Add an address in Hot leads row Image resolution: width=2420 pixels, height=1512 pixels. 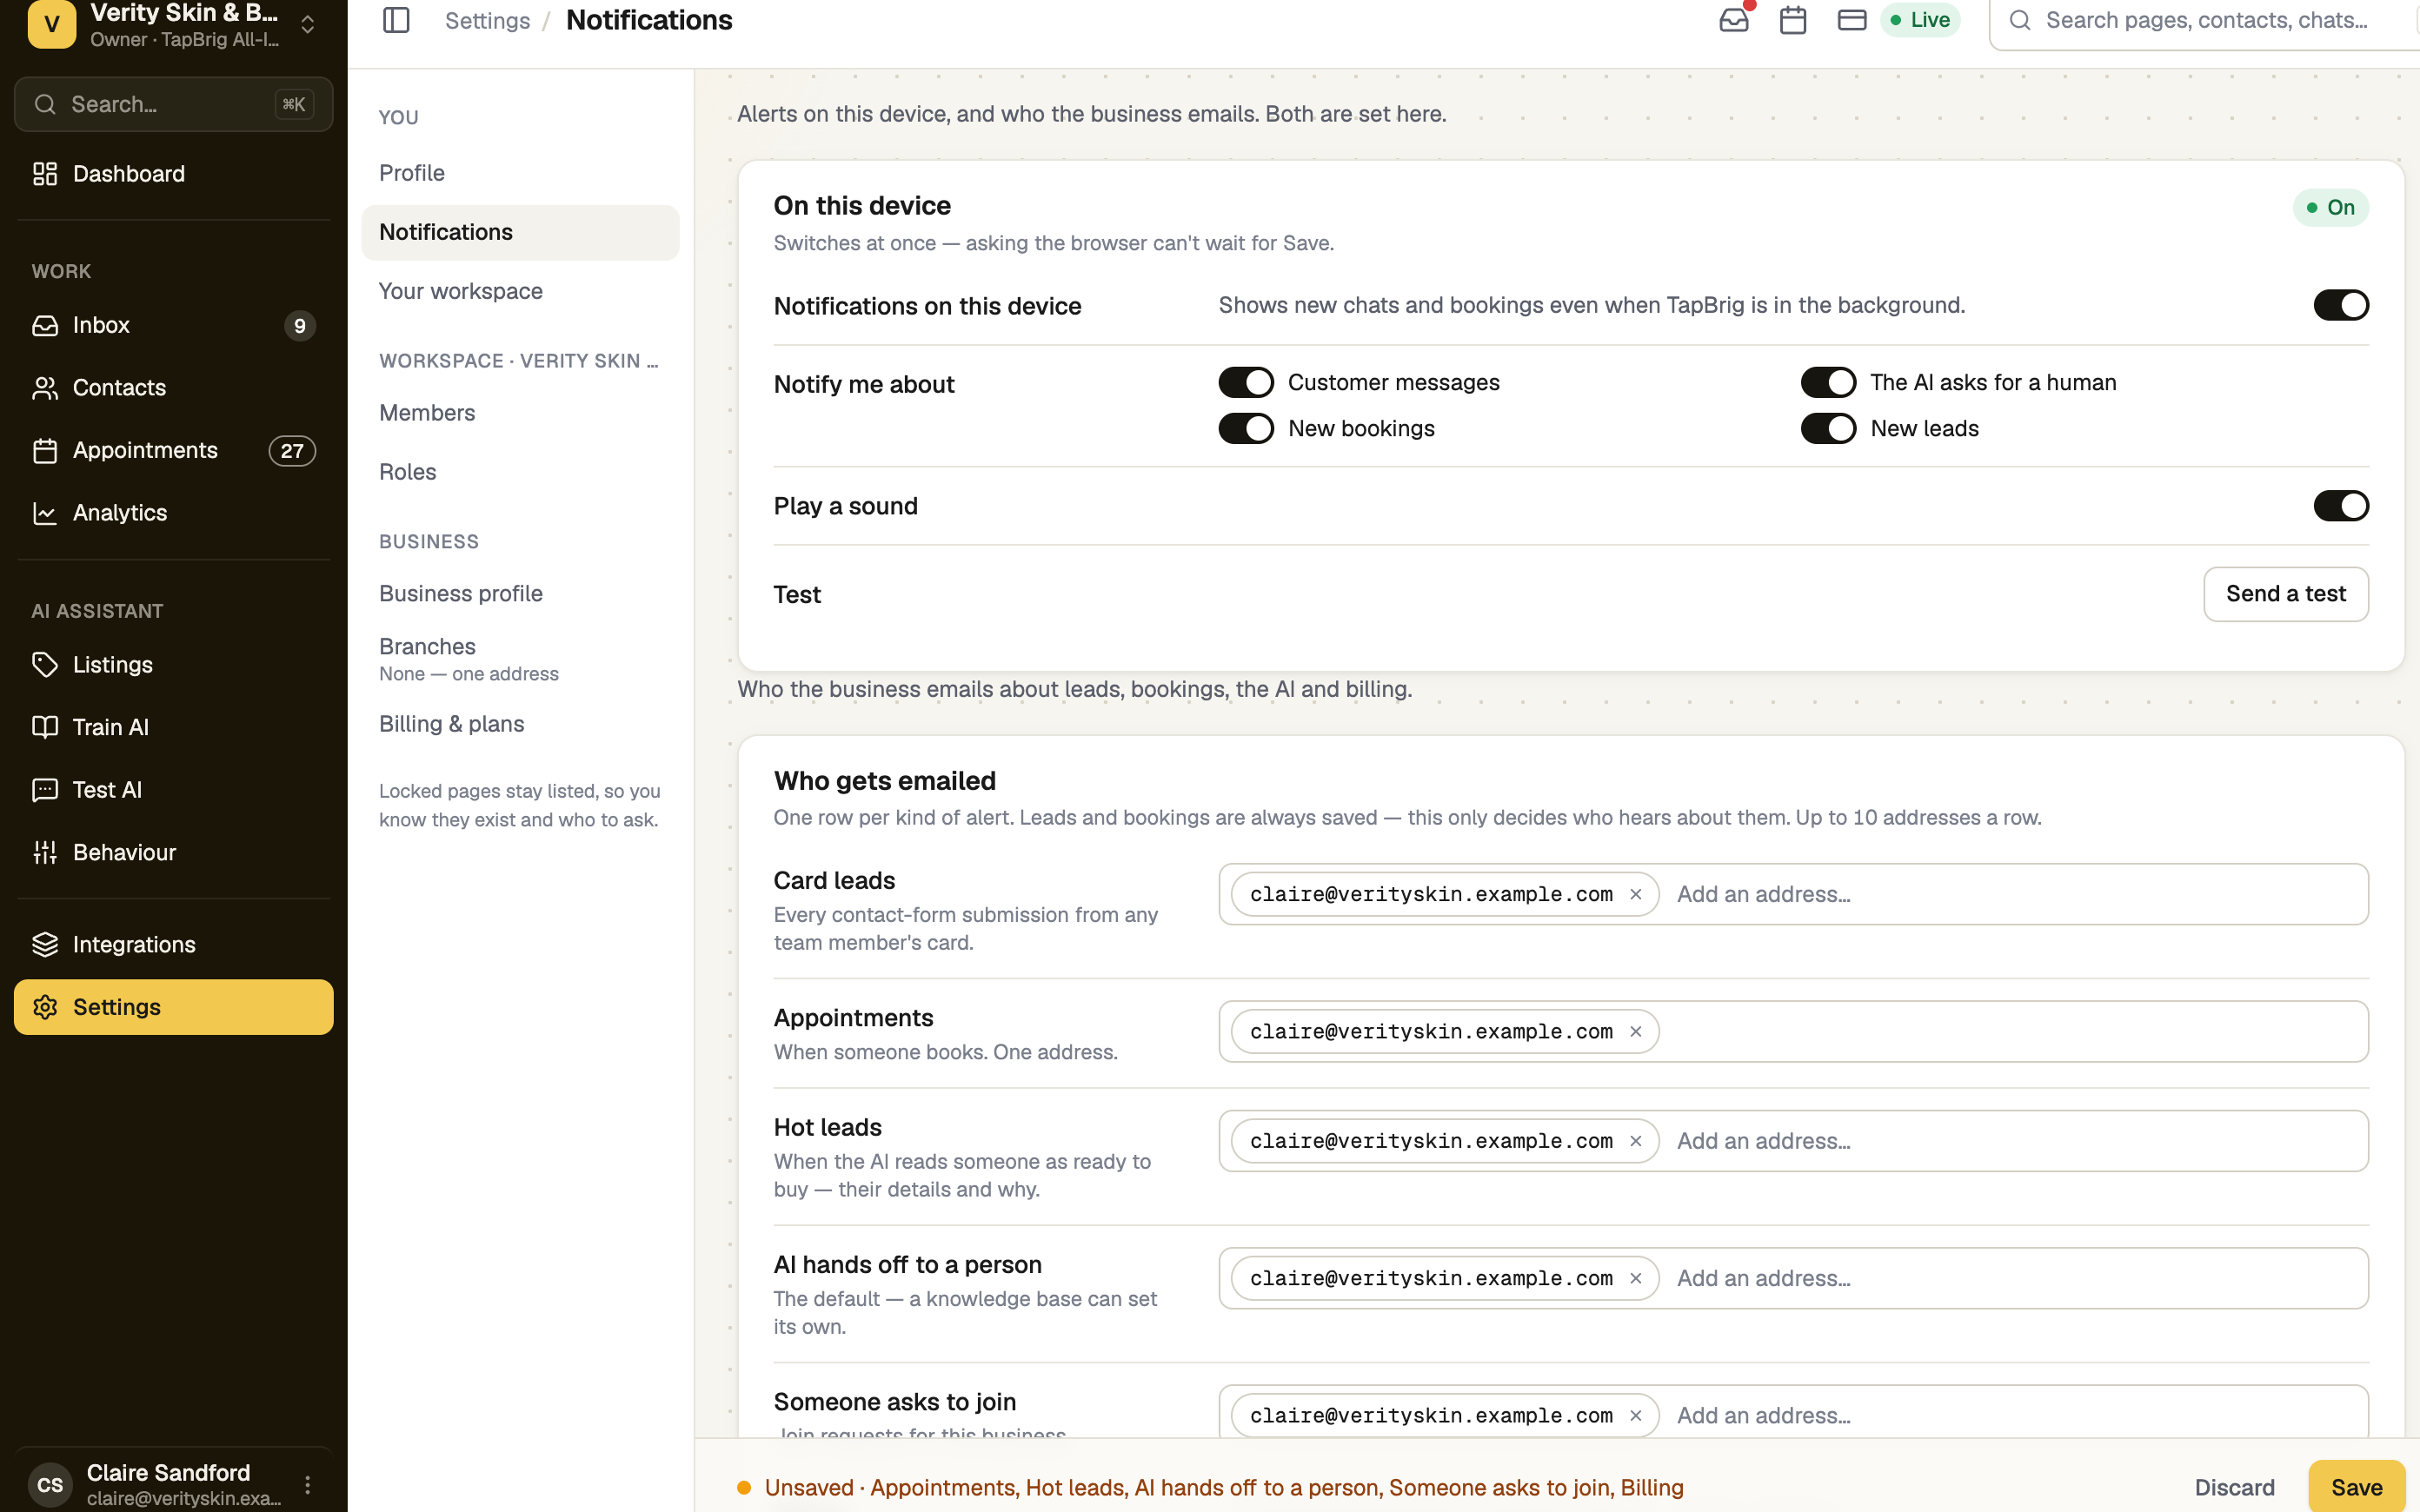(2015, 1141)
